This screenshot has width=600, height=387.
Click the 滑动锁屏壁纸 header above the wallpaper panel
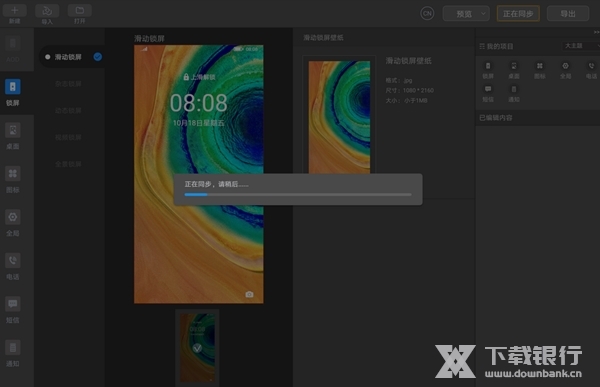[x=323, y=38]
